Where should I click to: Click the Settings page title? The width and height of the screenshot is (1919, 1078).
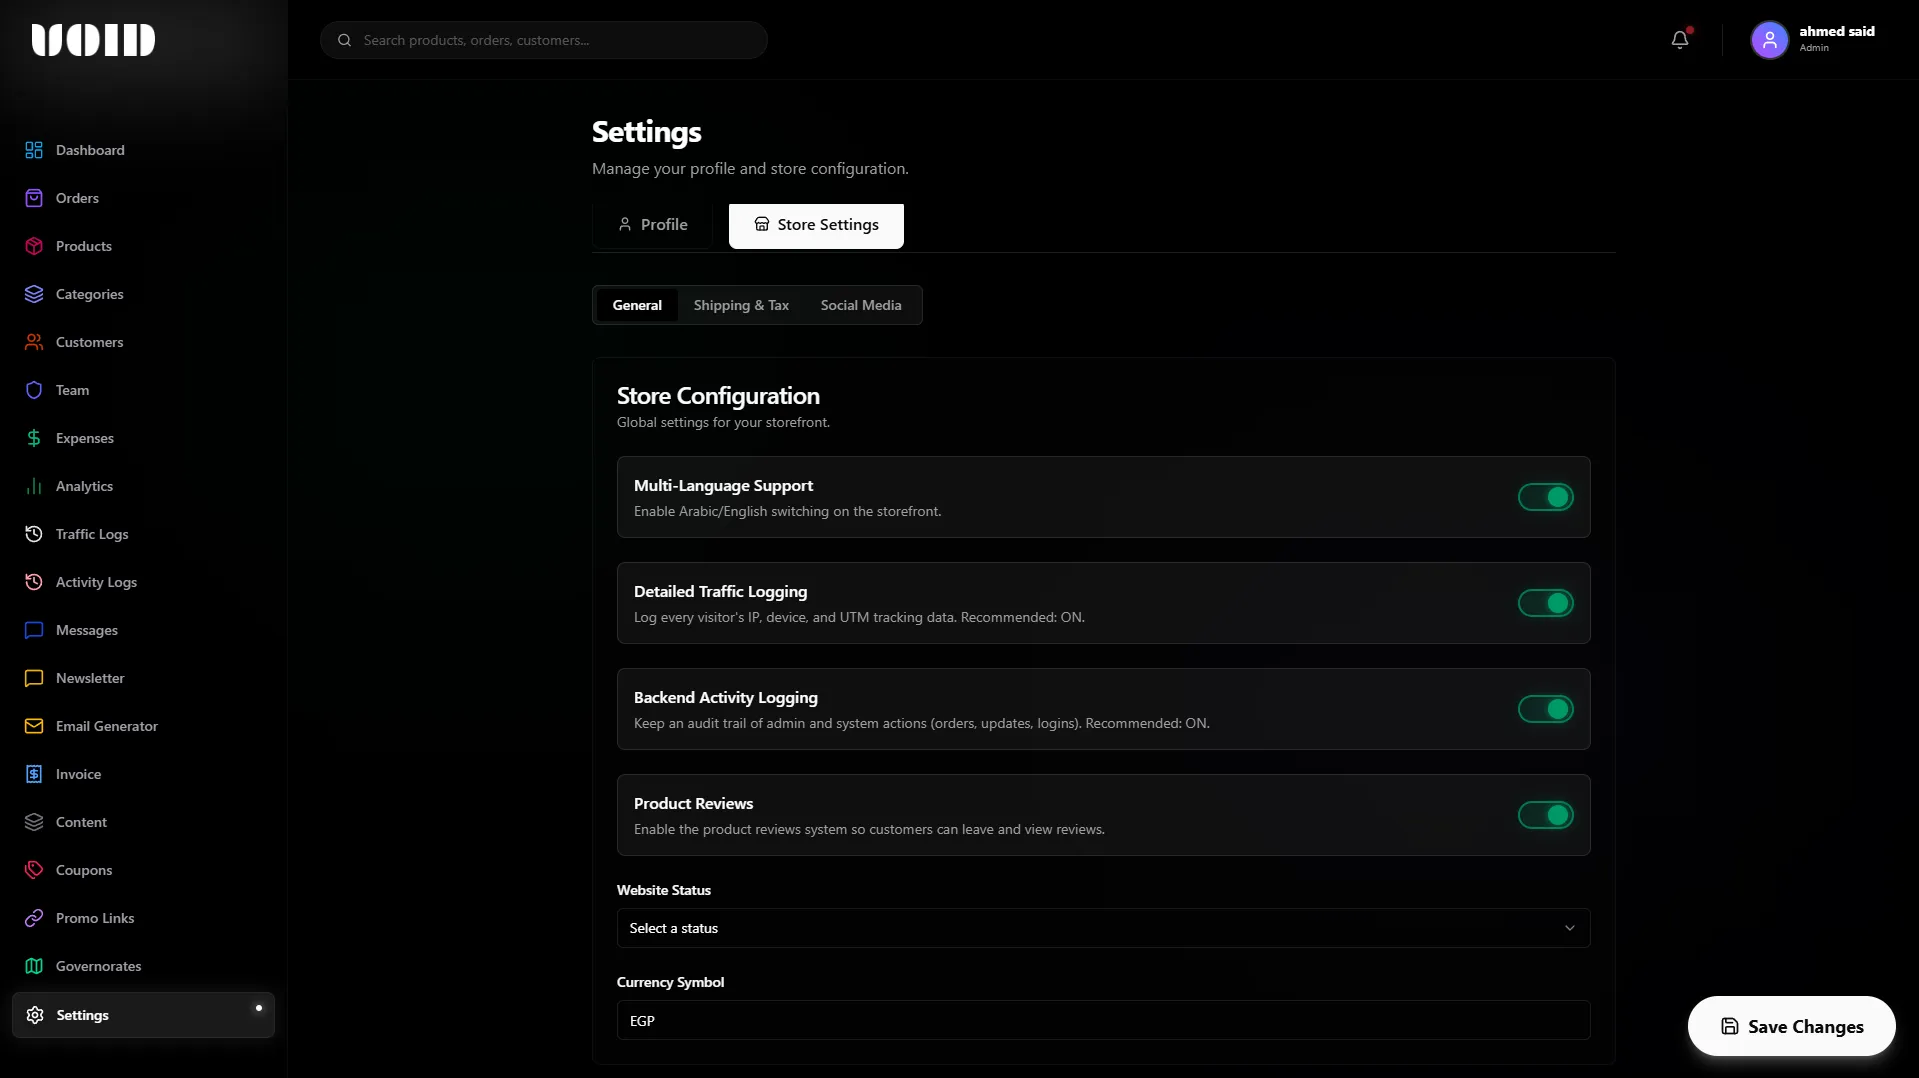click(646, 132)
